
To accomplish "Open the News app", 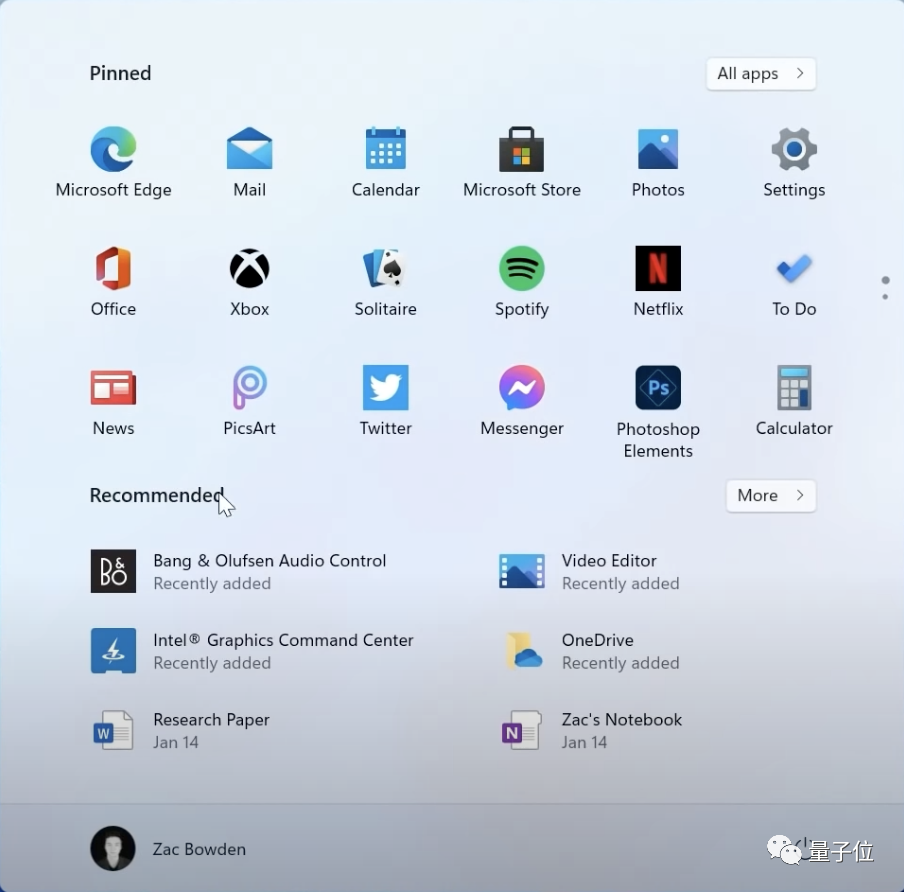I will (114, 401).
